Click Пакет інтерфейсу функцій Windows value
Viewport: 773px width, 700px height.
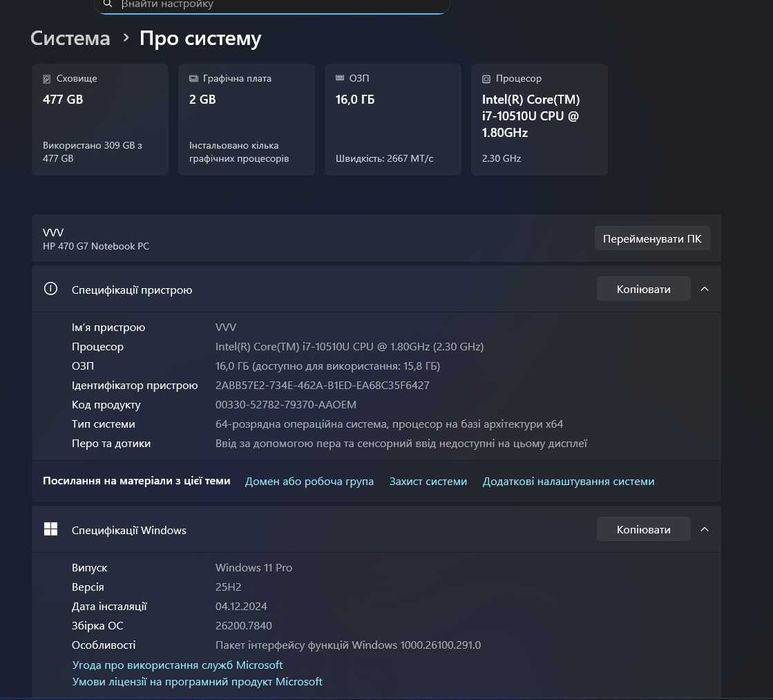point(348,645)
